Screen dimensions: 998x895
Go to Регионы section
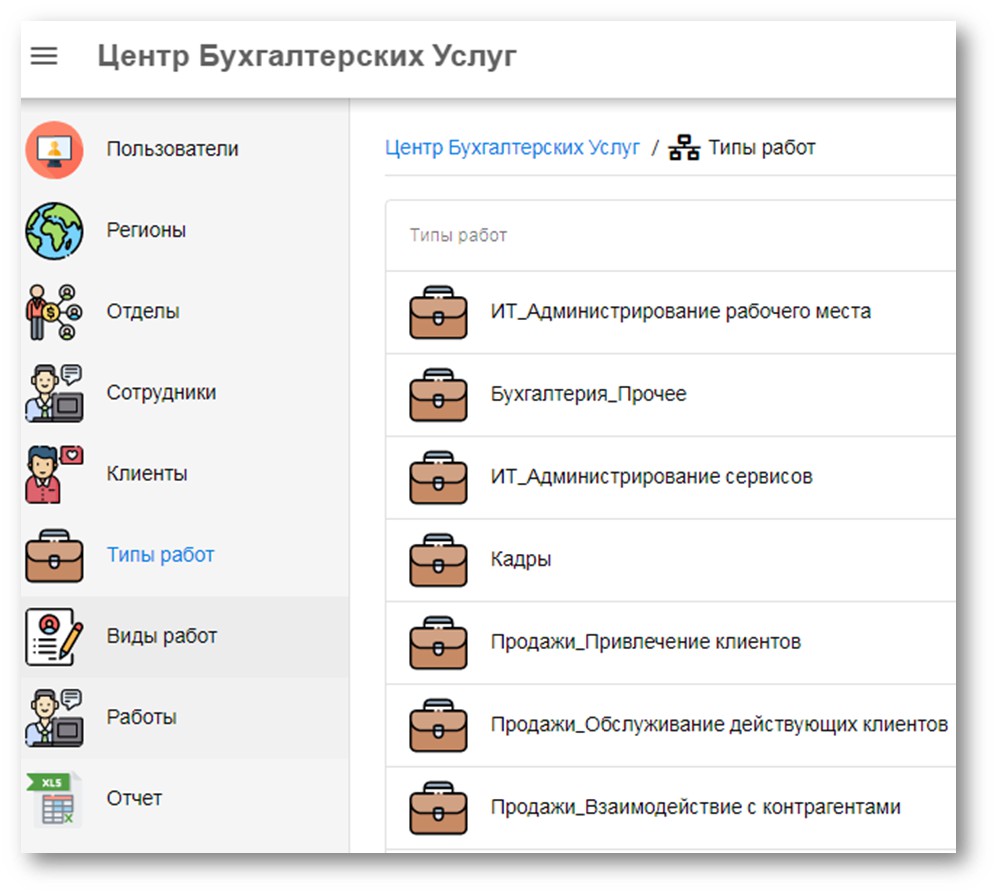tap(185, 230)
